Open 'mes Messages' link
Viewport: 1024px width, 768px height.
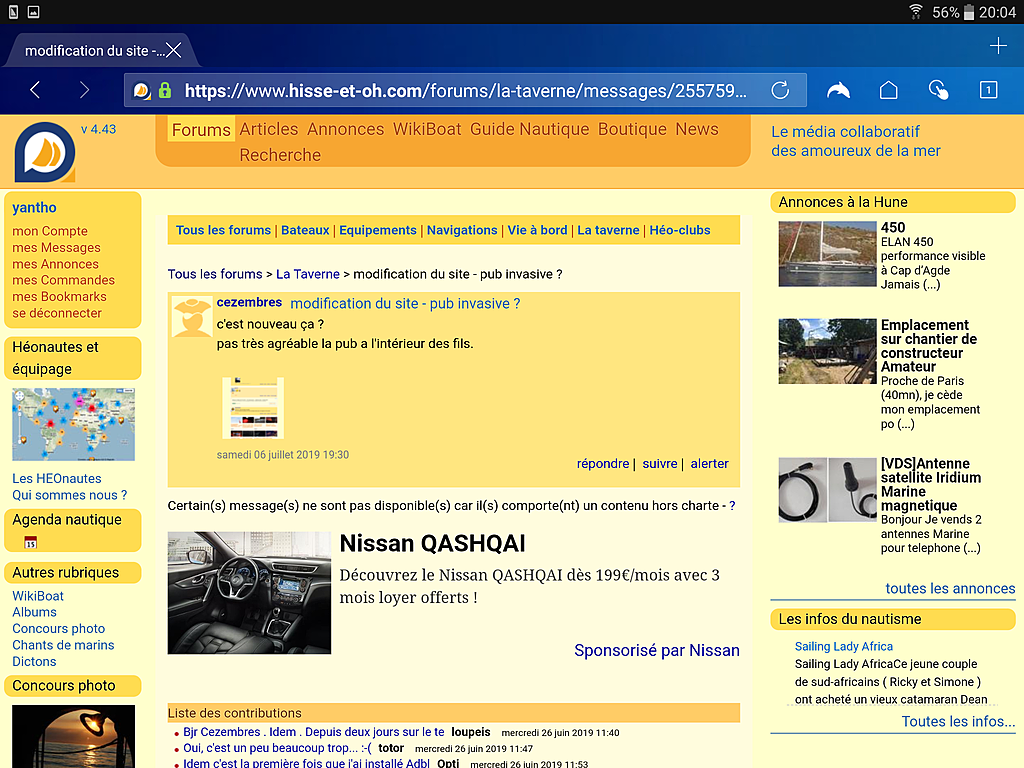[56, 248]
